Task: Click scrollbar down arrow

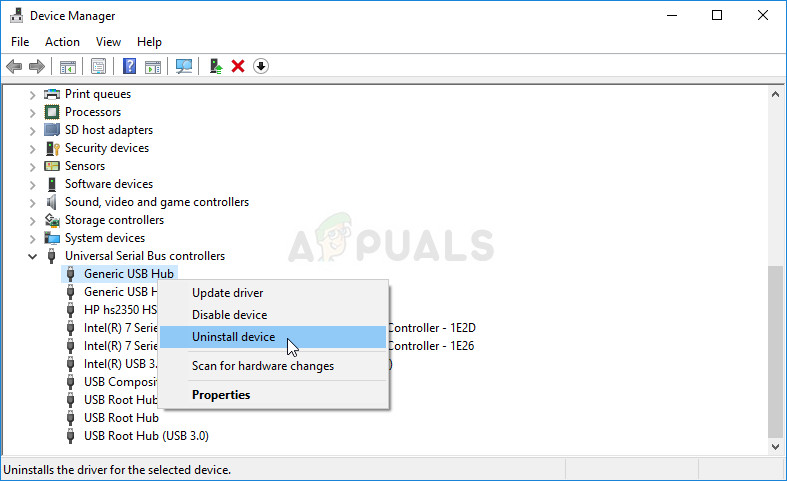Action: (x=775, y=446)
